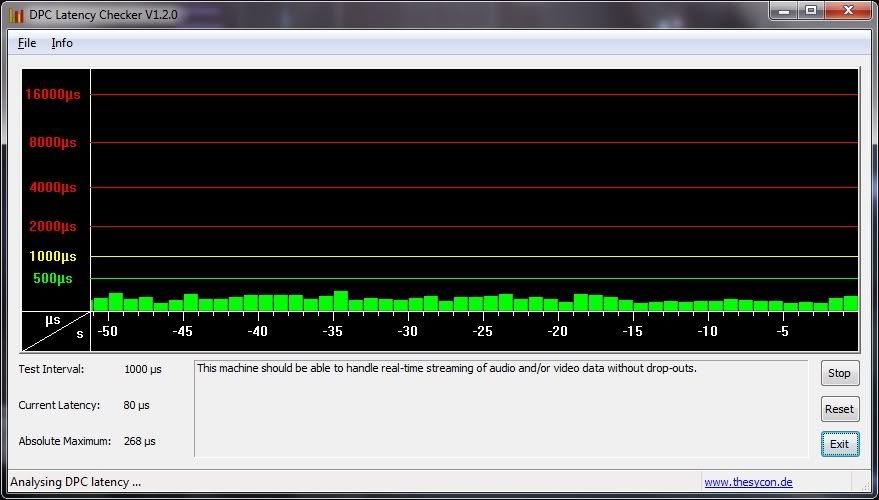
Task: Open the File menu
Action: (27, 43)
